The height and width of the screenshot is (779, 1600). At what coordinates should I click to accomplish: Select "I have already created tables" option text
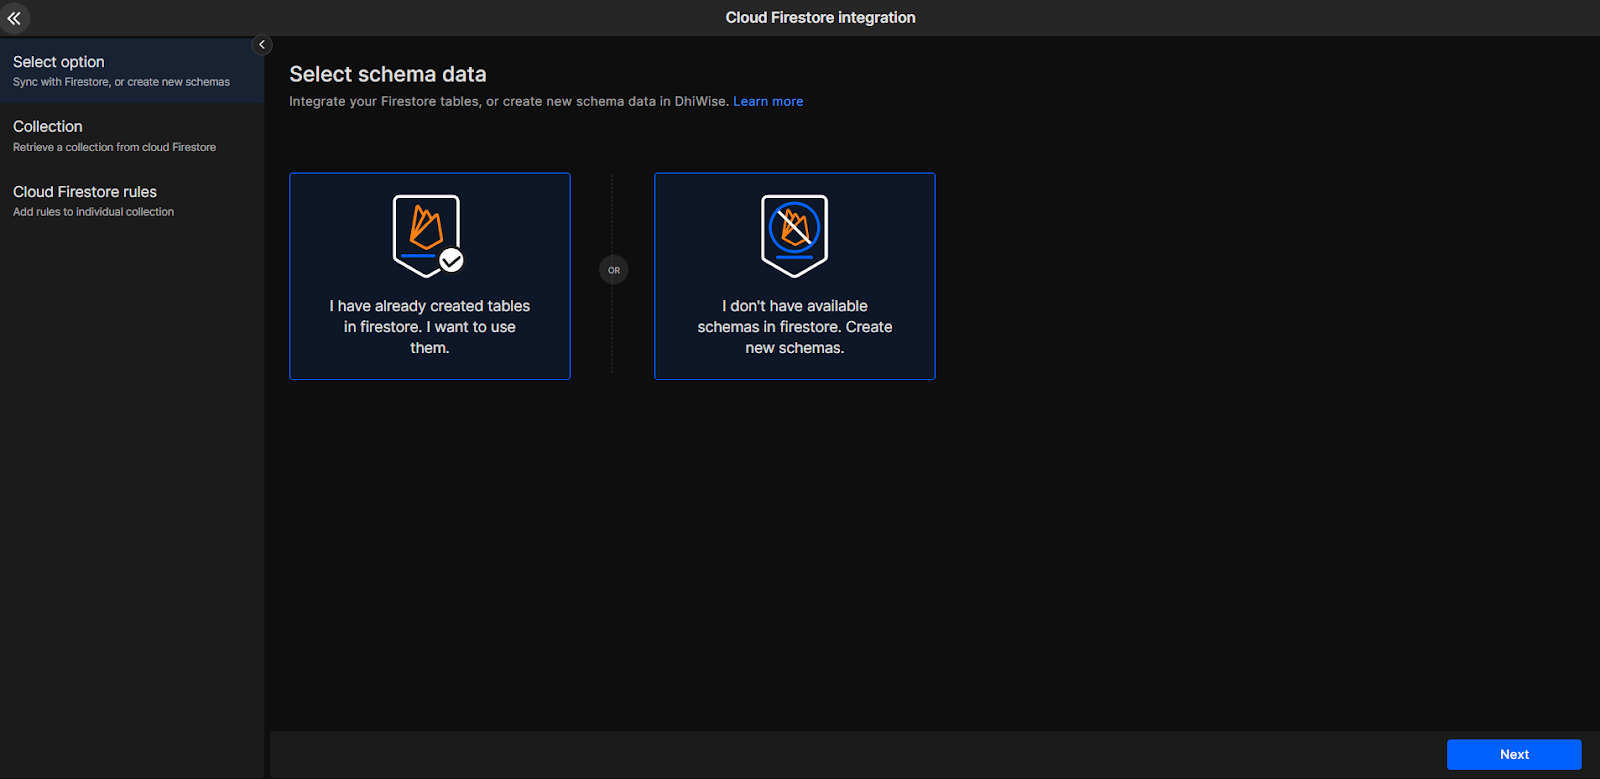430,327
